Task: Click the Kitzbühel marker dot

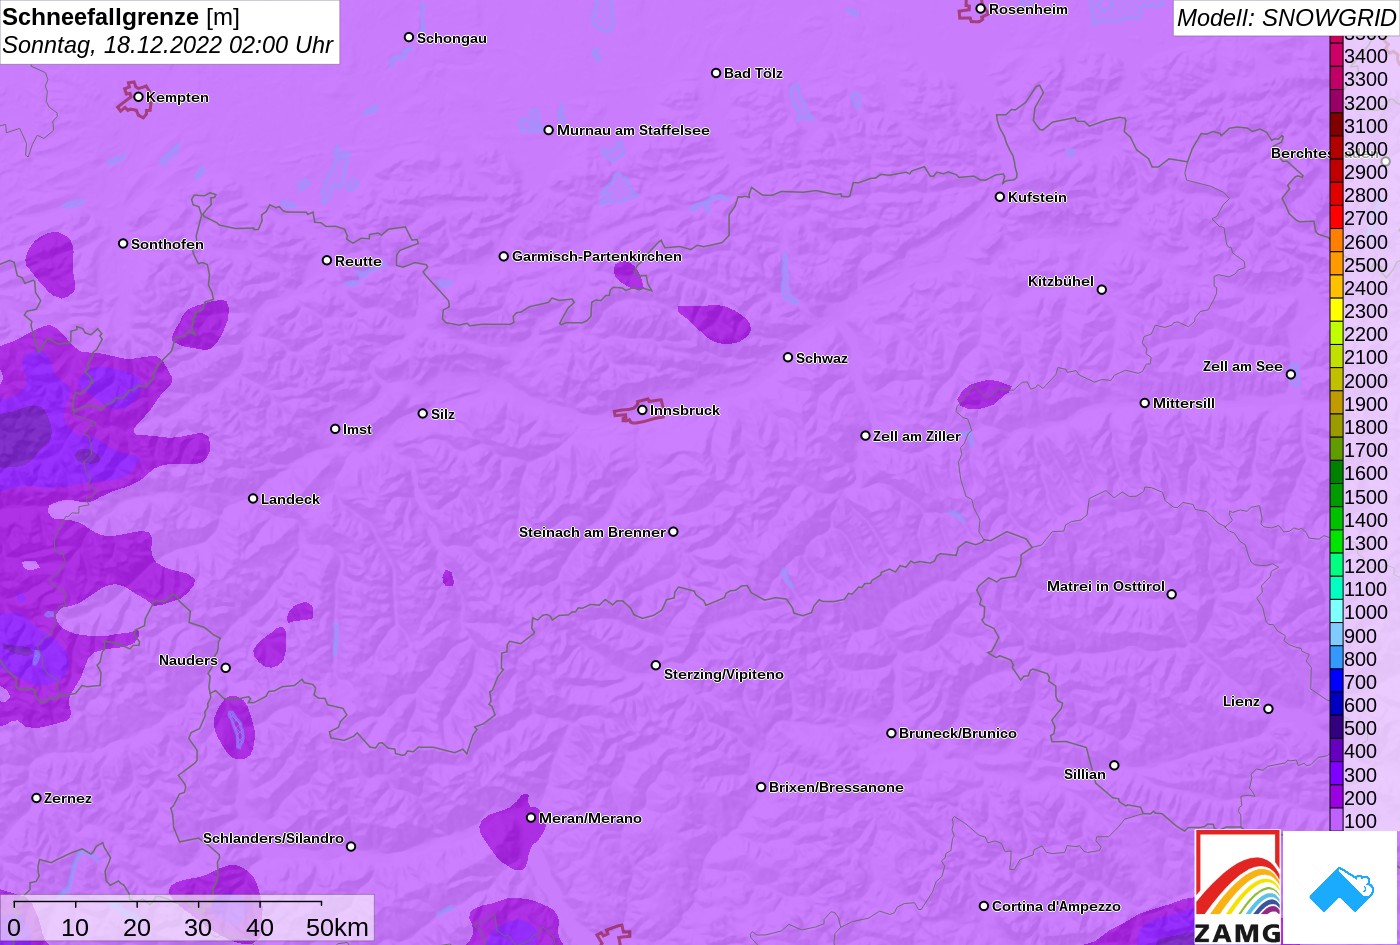Action: pyautogui.click(x=1102, y=290)
